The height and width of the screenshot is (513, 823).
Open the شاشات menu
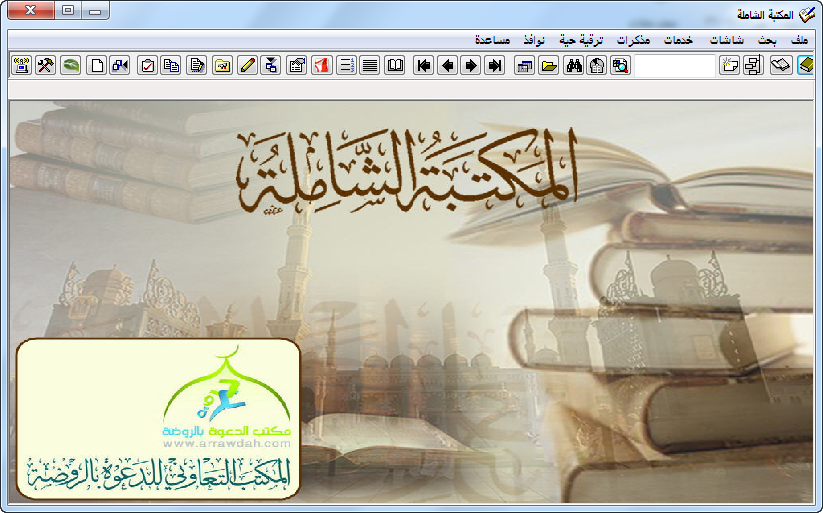point(727,40)
